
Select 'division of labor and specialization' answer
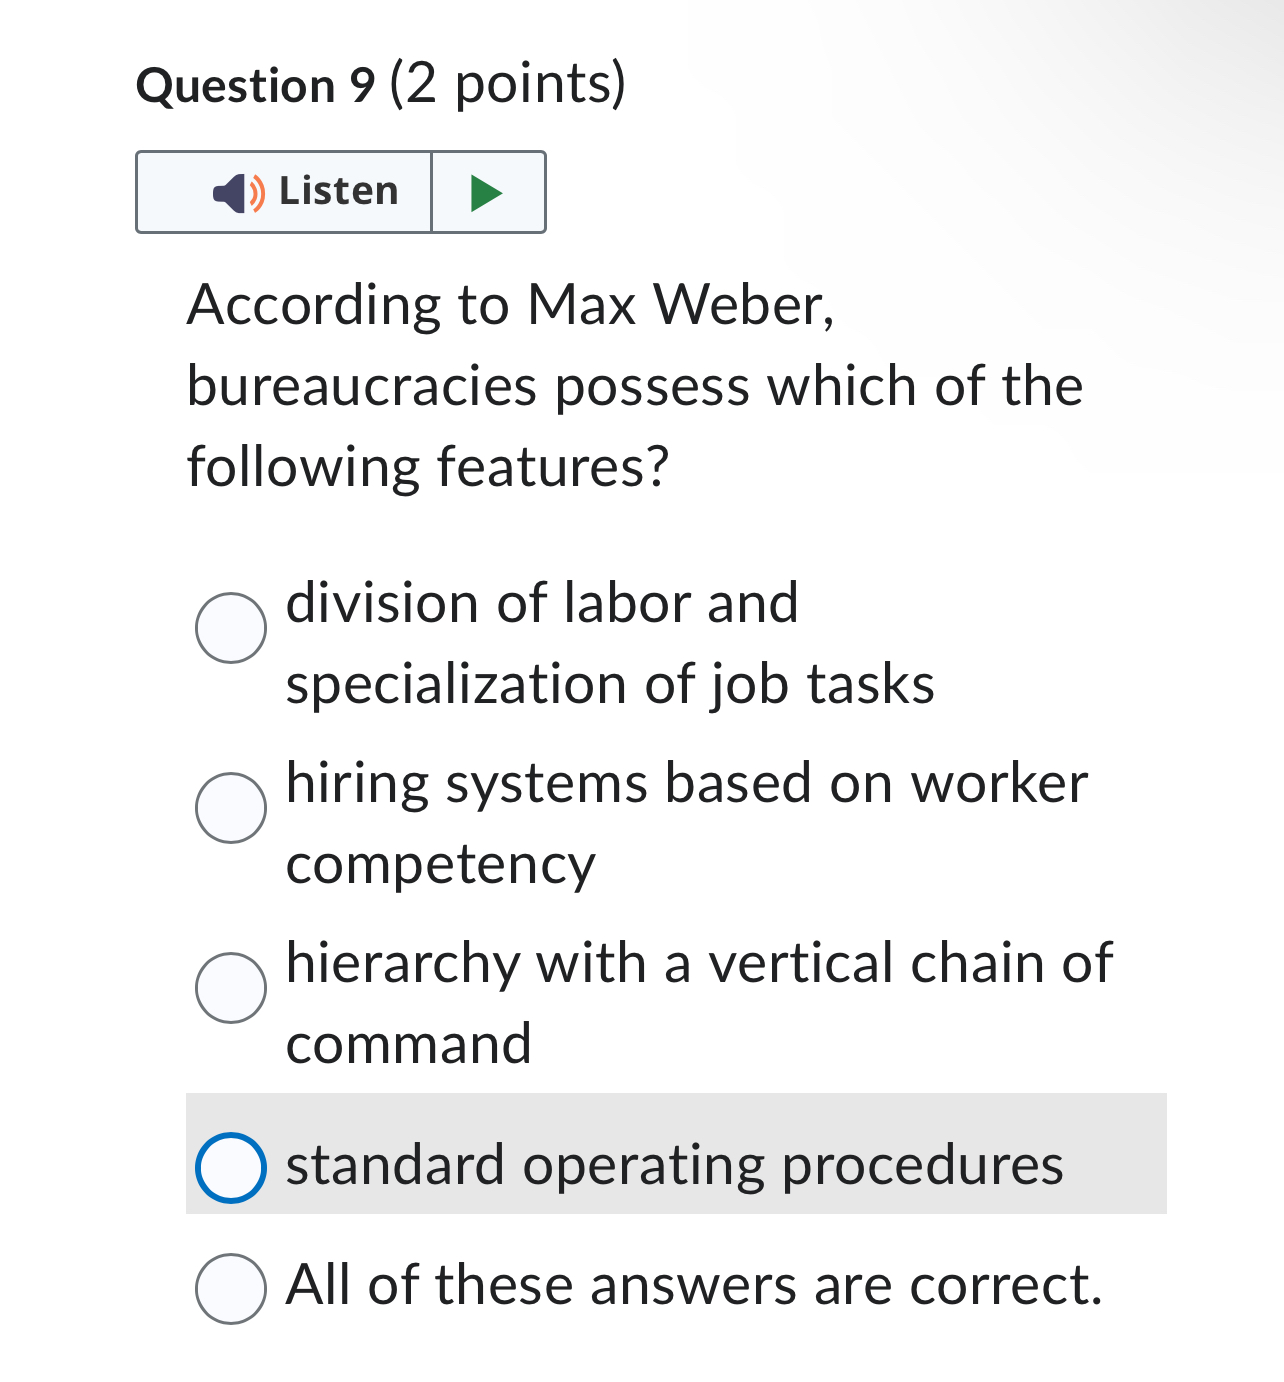(232, 628)
